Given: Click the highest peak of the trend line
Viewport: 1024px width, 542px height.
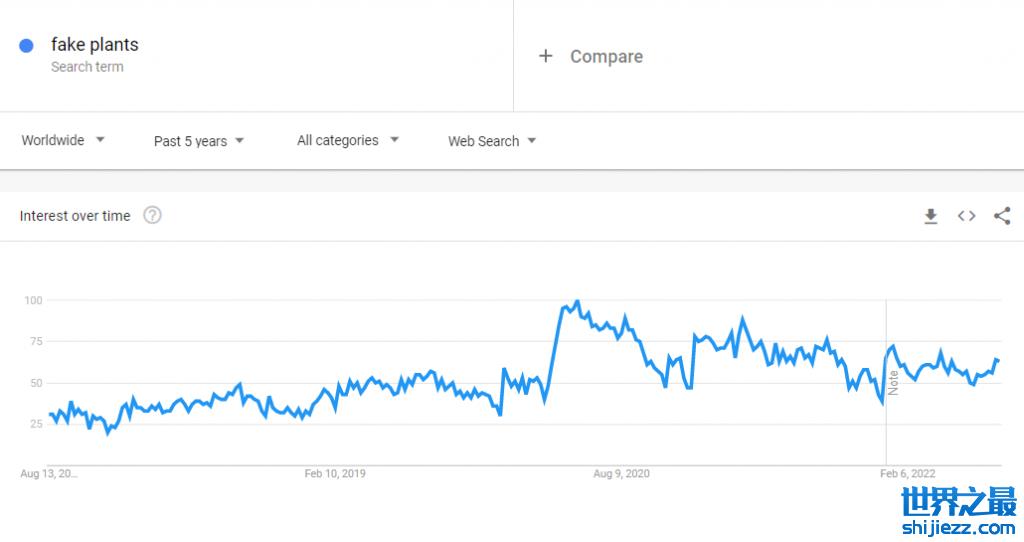Looking at the screenshot, I should [x=577, y=301].
